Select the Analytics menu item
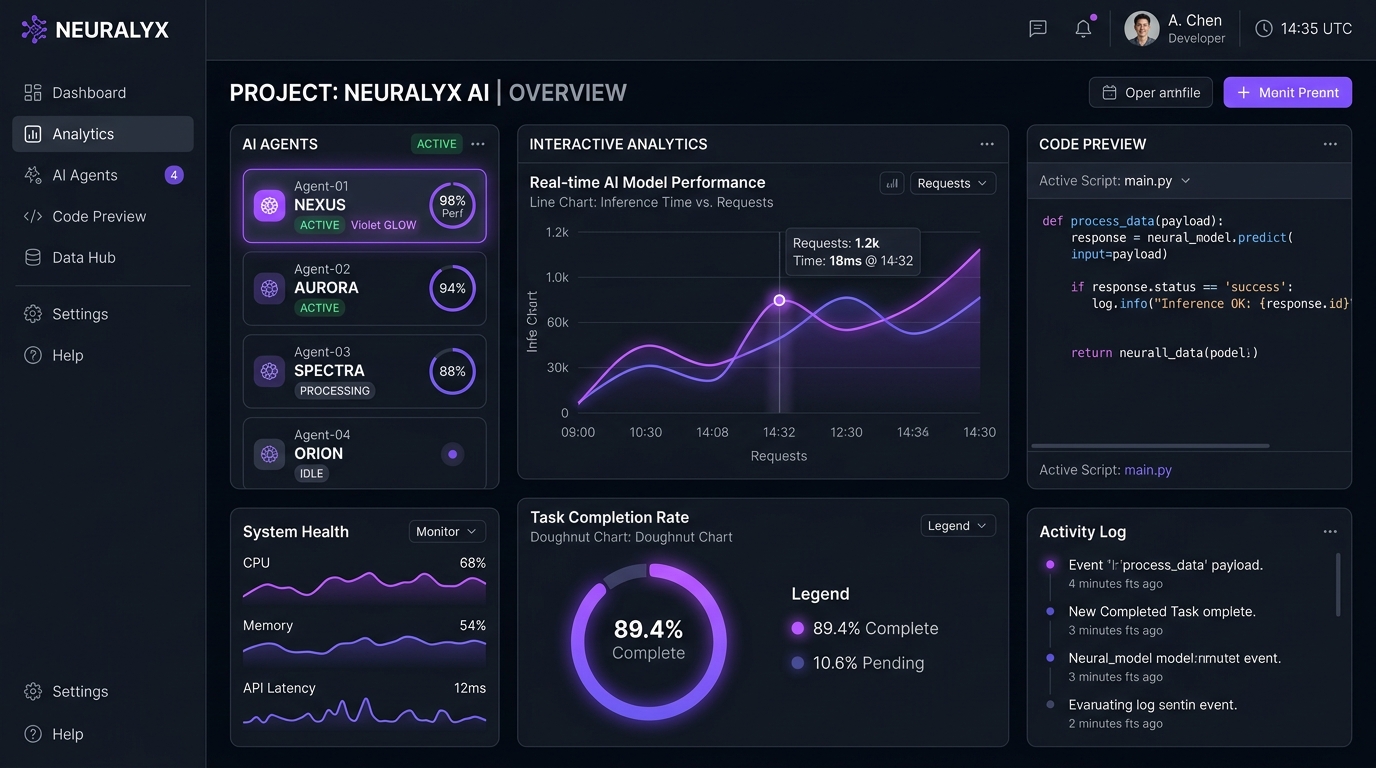Image resolution: width=1376 pixels, height=768 pixels. click(103, 134)
